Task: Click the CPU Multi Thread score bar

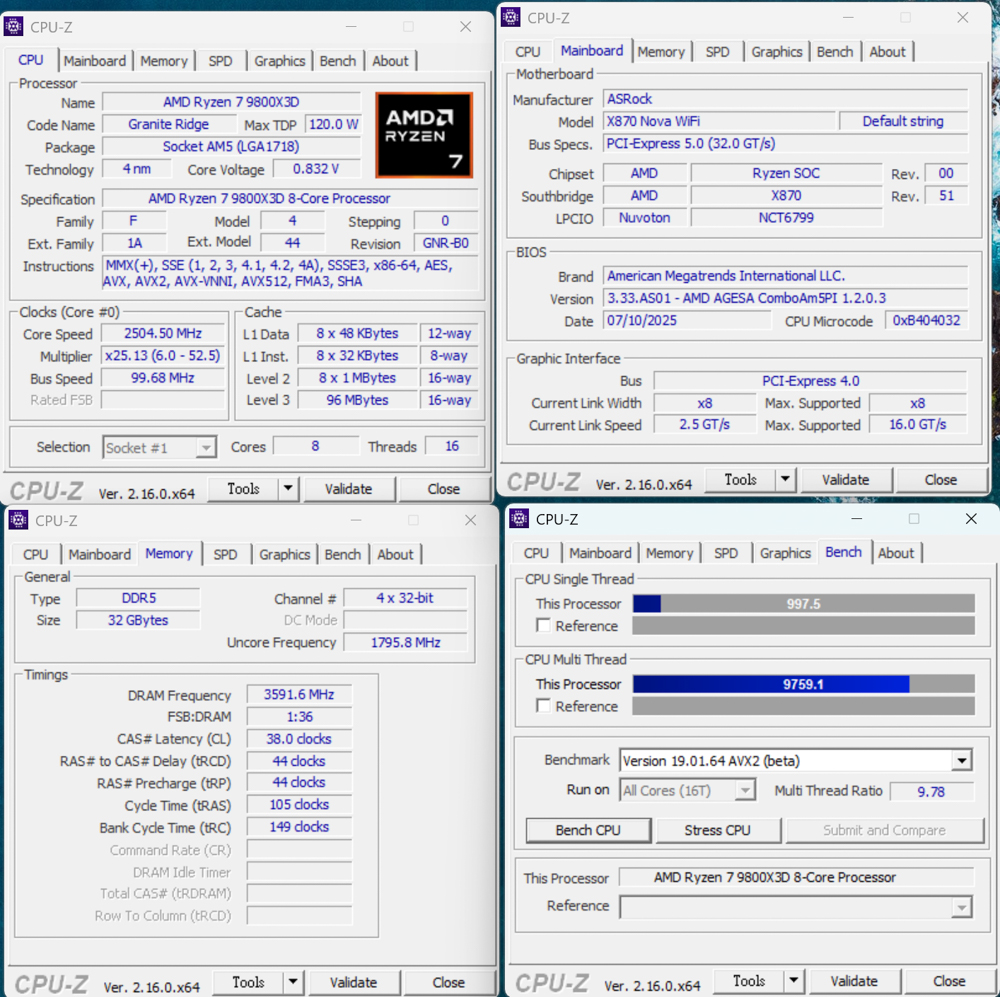Action: (803, 684)
